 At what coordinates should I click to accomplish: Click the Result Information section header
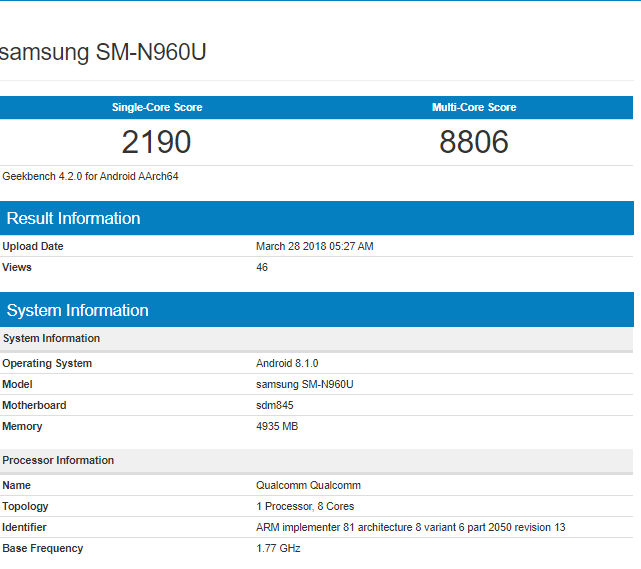pos(317,218)
